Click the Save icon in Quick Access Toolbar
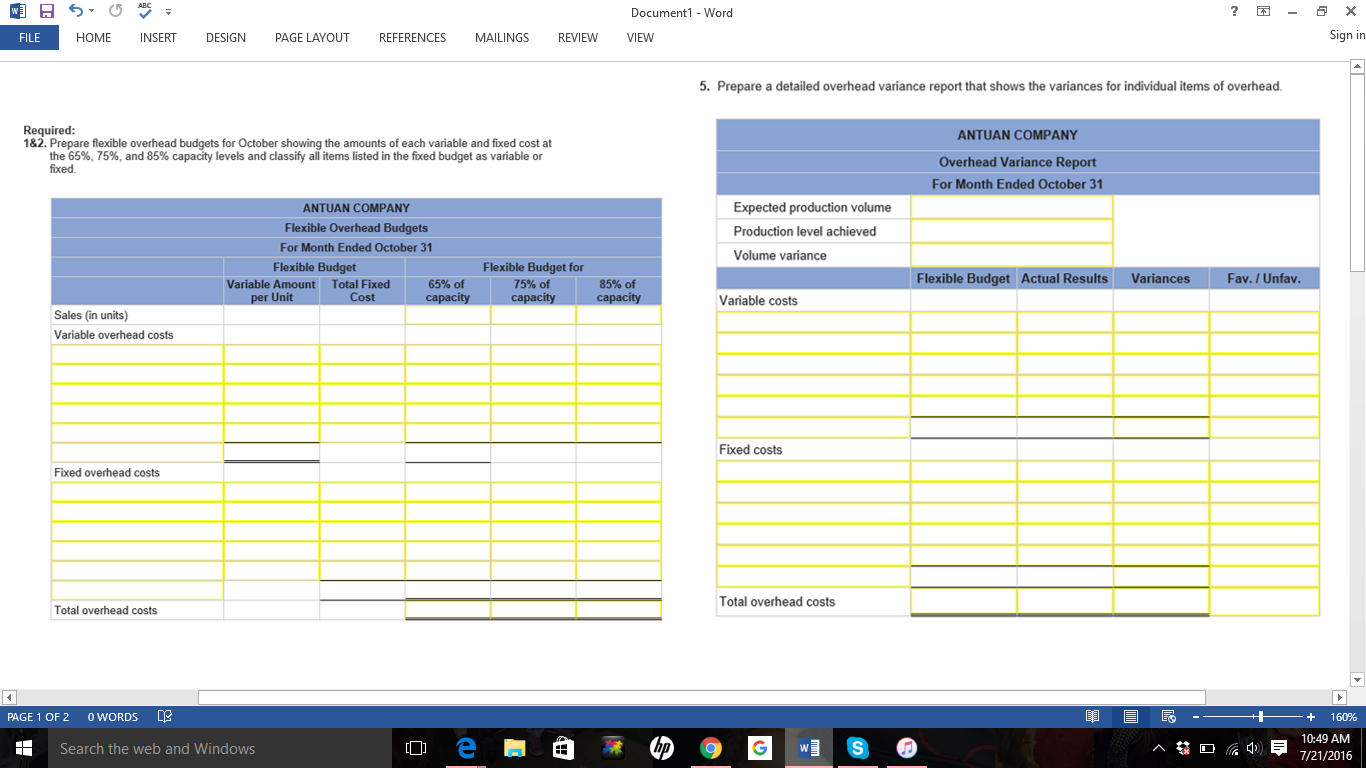The width and height of the screenshot is (1366, 768). pyautogui.click(x=46, y=12)
